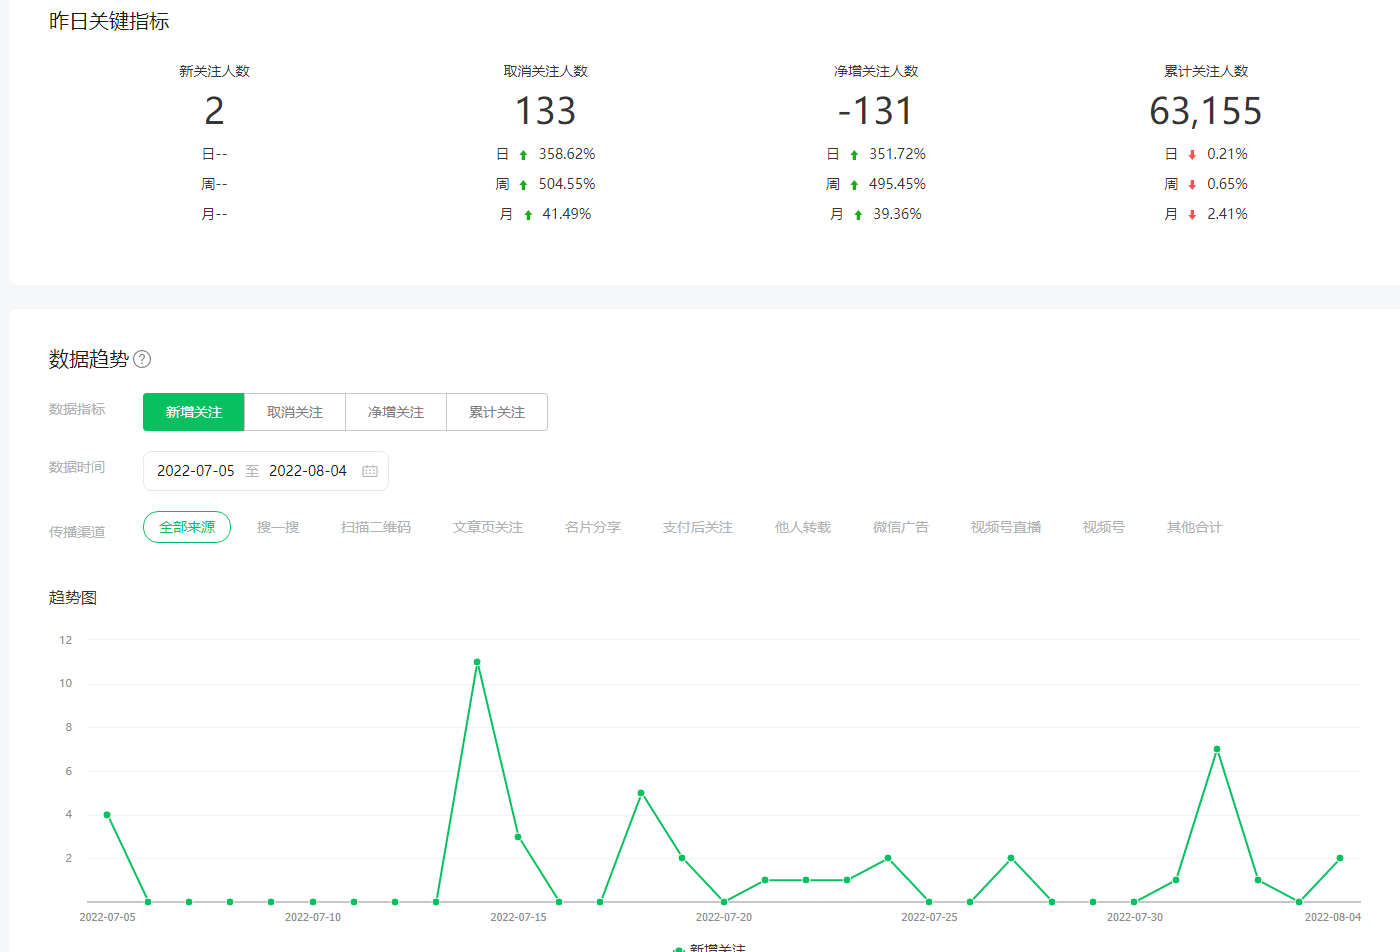Viewport: 1400px width, 952px height.
Task: Click the 趋势图 heading
Action: point(73,598)
